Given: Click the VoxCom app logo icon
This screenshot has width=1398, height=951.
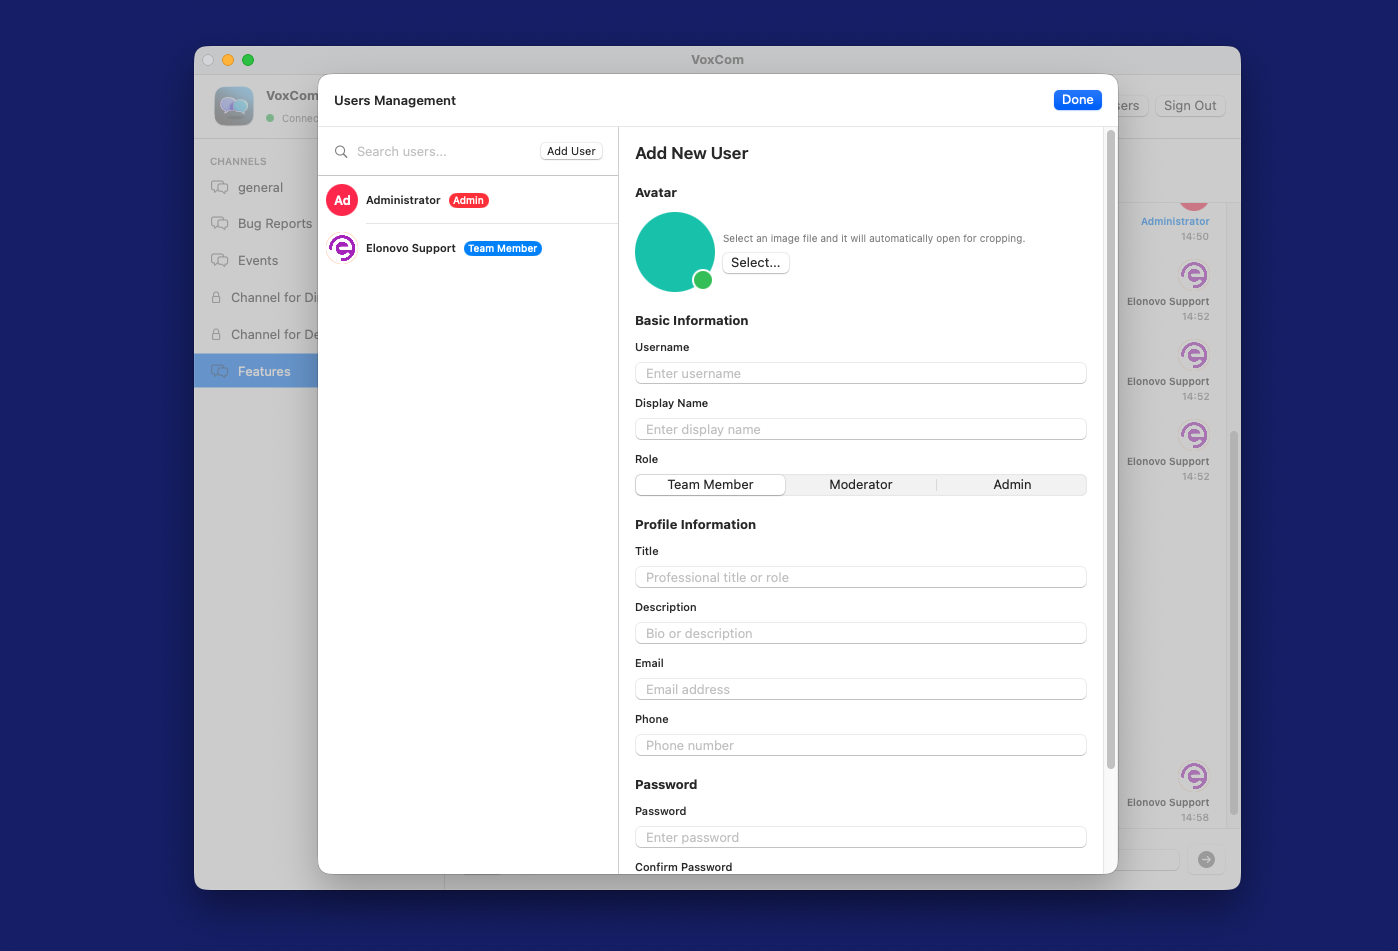Looking at the screenshot, I should [x=234, y=106].
